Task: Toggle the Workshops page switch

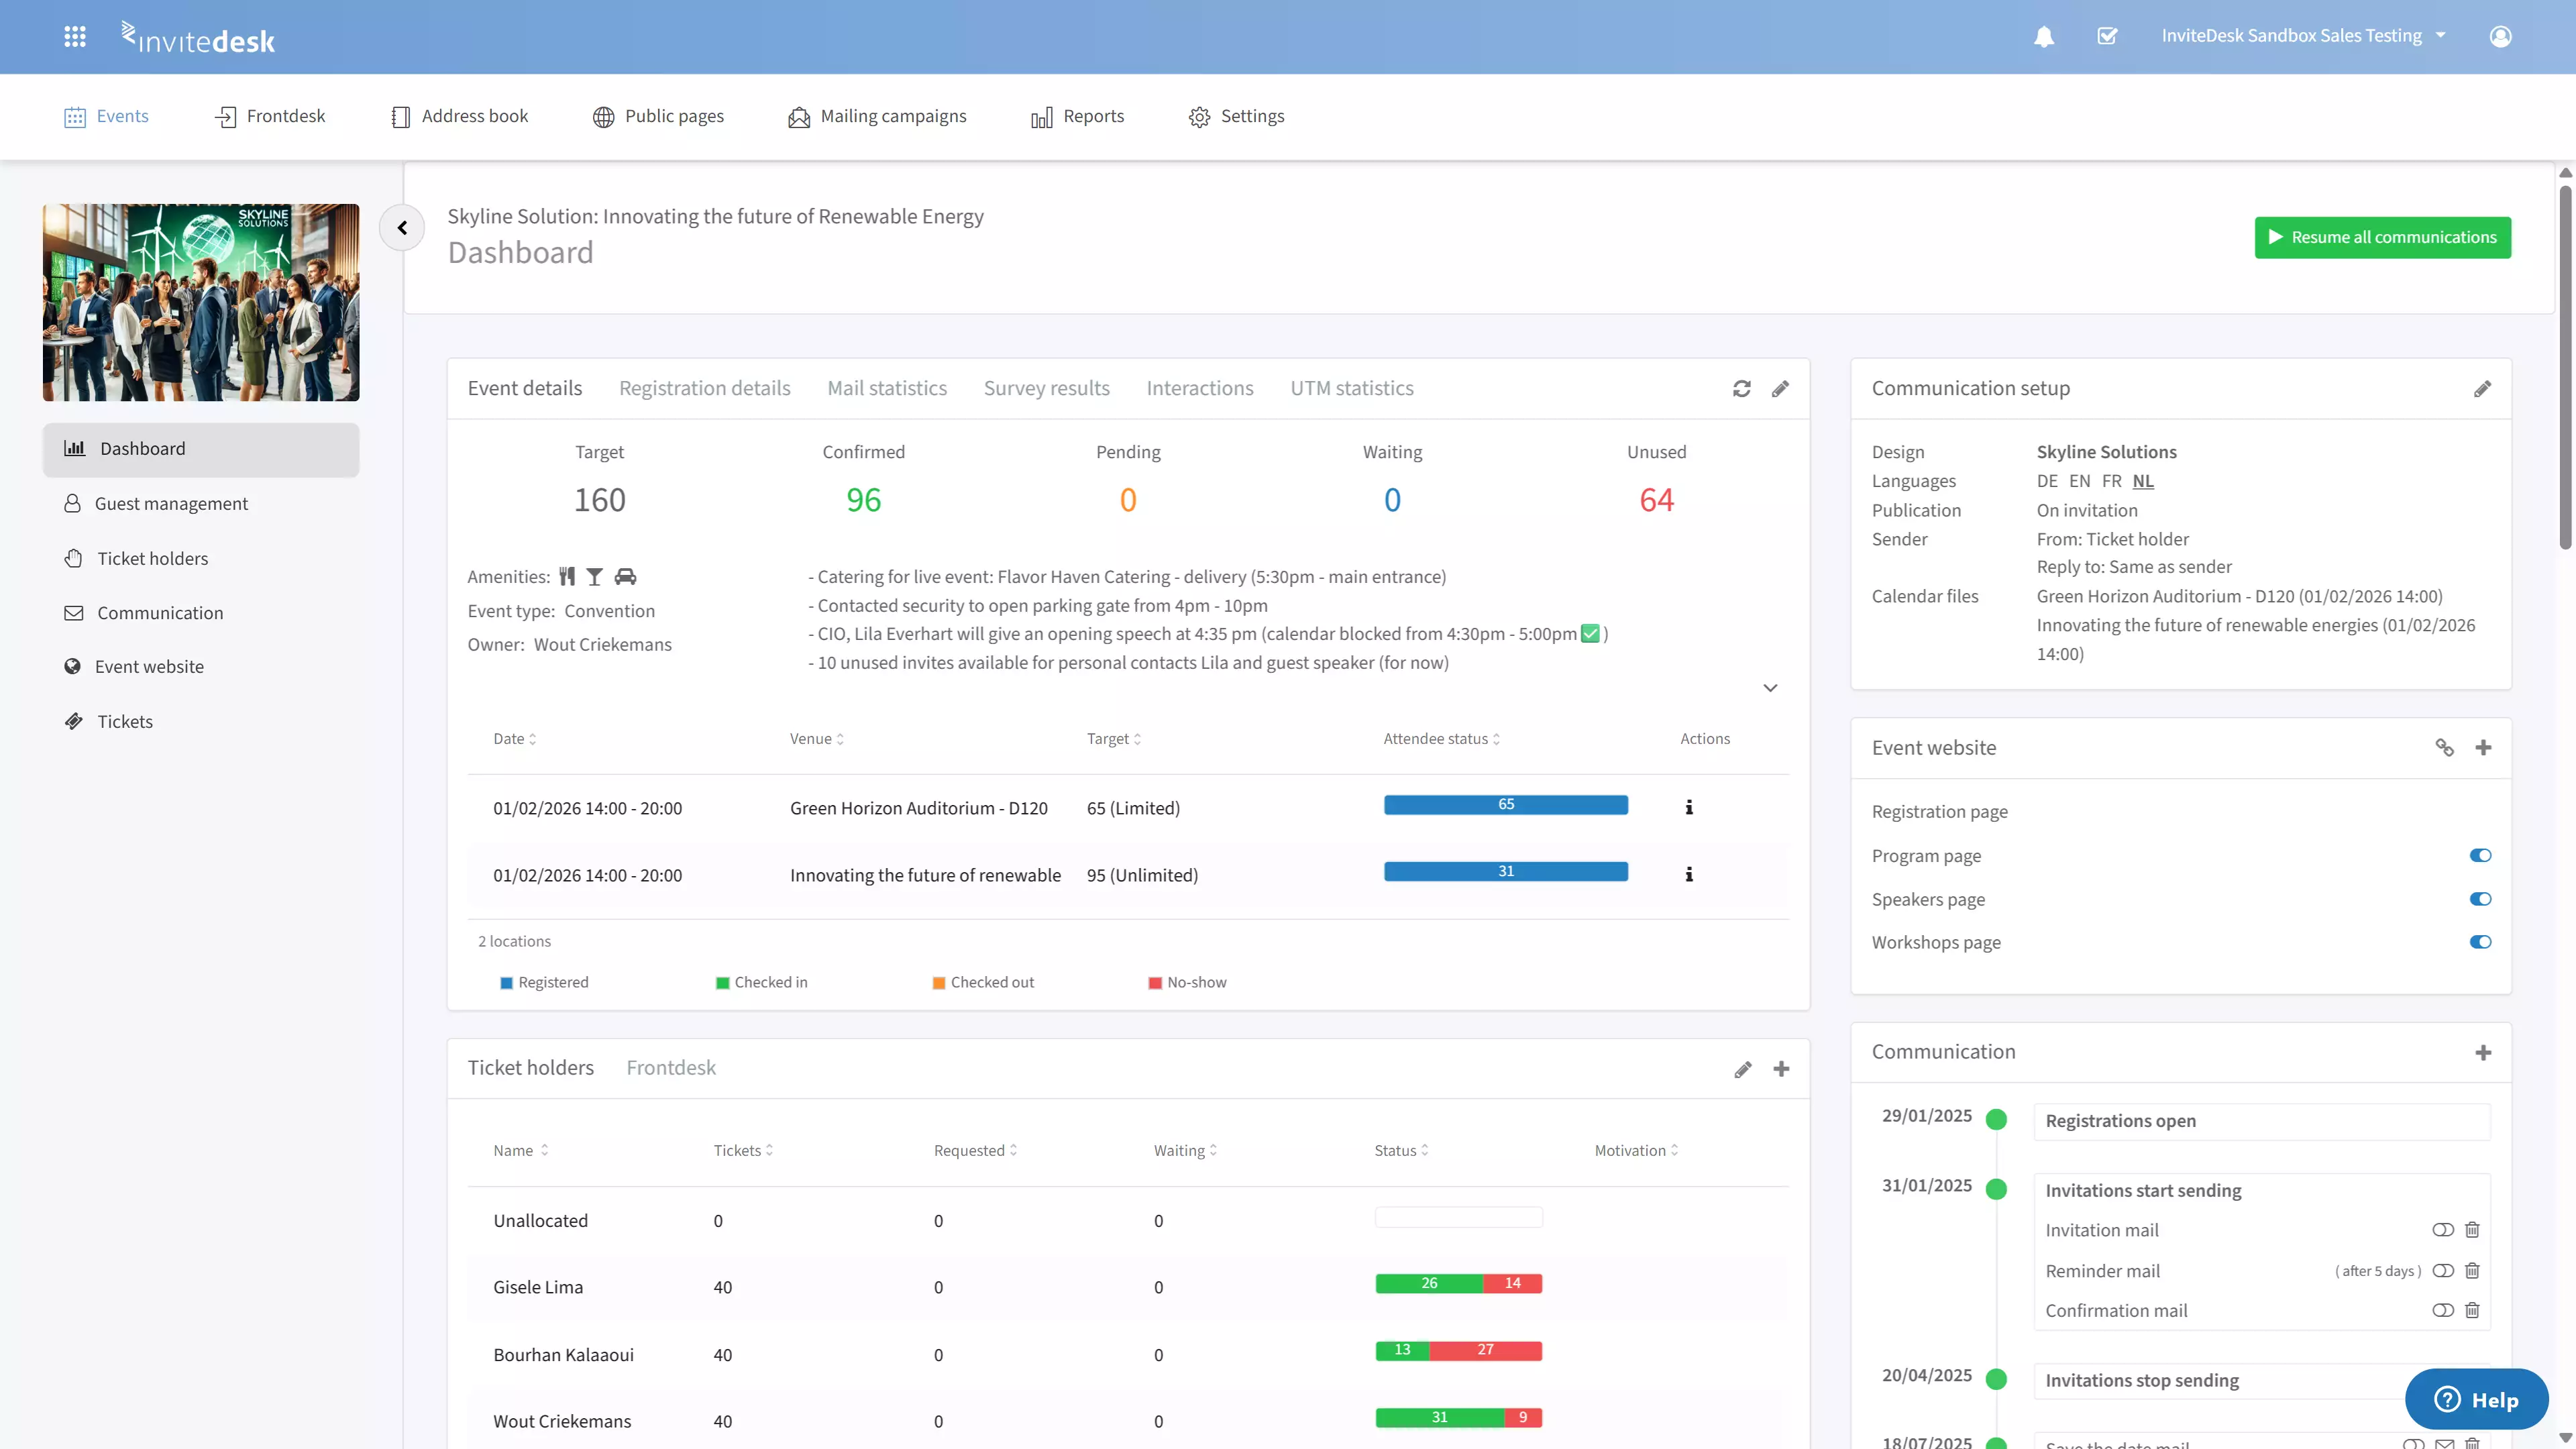Action: tap(2480, 942)
